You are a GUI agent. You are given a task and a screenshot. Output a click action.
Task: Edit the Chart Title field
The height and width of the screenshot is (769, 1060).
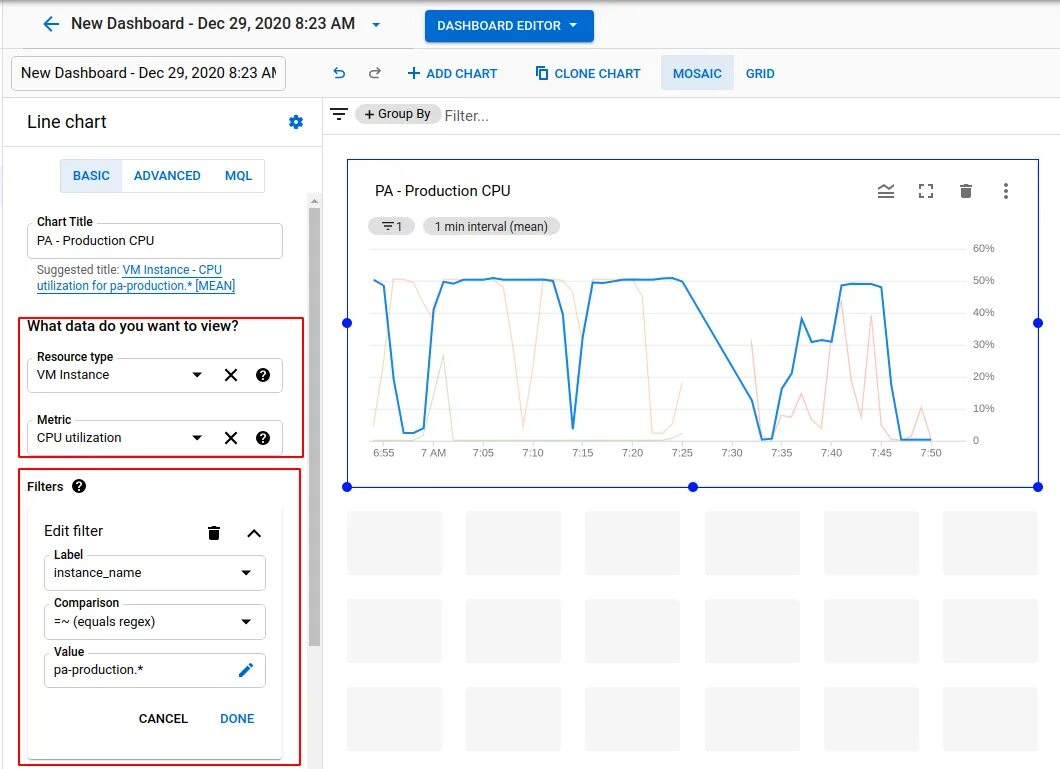[155, 241]
